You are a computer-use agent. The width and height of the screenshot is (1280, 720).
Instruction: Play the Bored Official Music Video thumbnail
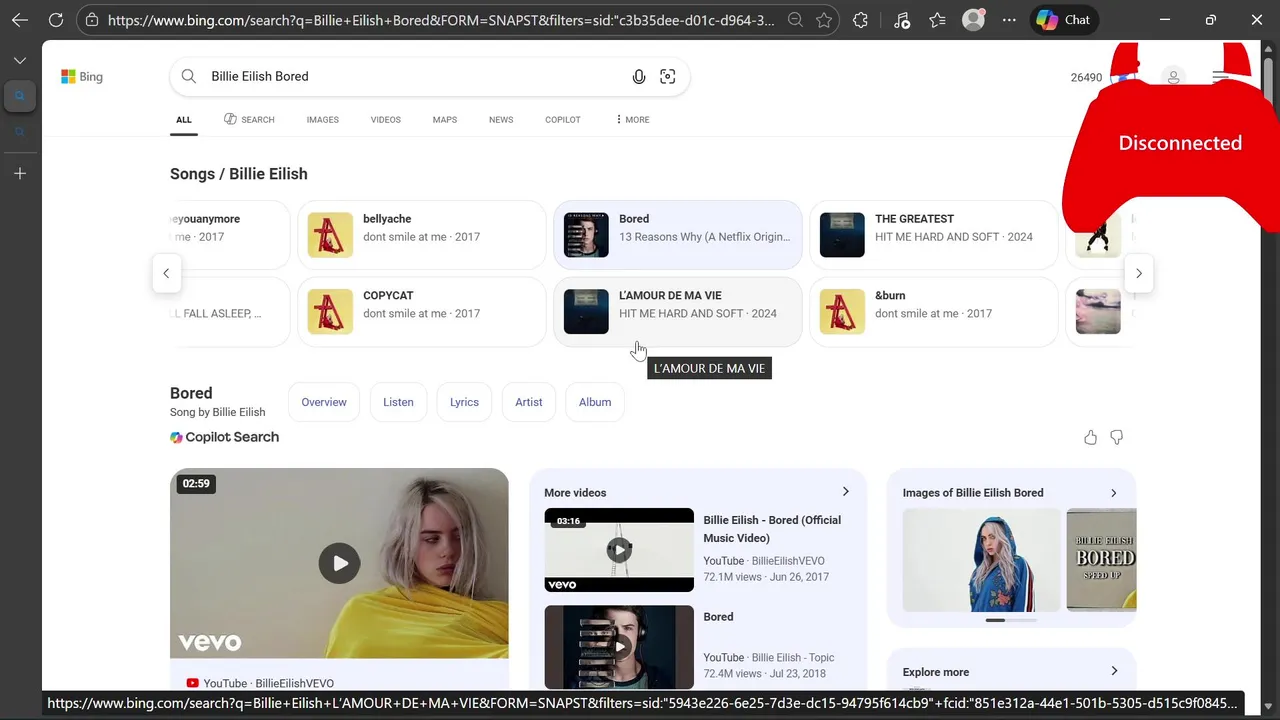click(619, 550)
